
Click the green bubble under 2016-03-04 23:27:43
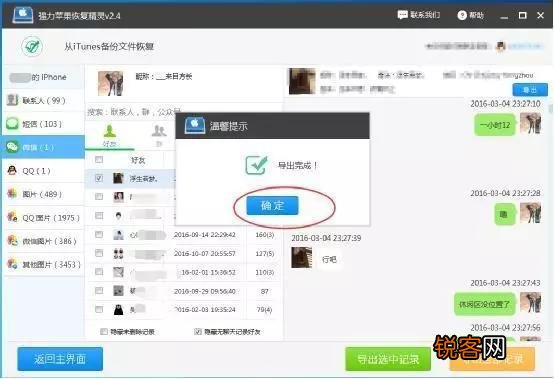[484, 303]
